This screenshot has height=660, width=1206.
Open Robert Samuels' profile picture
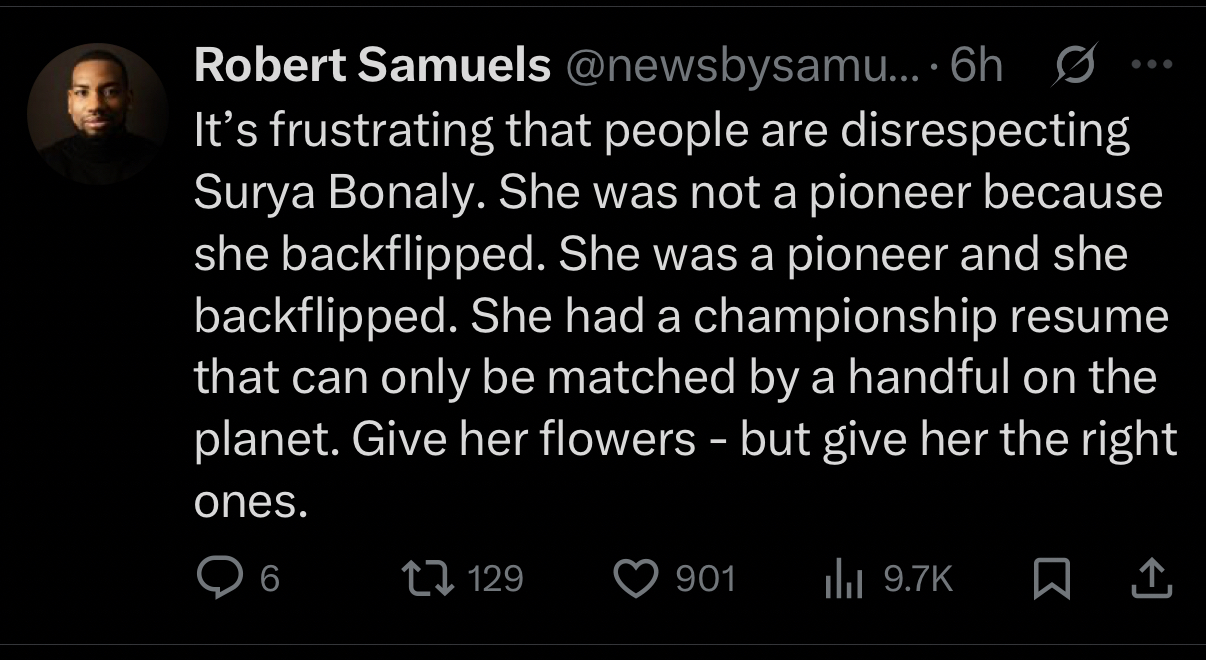click(x=97, y=113)
